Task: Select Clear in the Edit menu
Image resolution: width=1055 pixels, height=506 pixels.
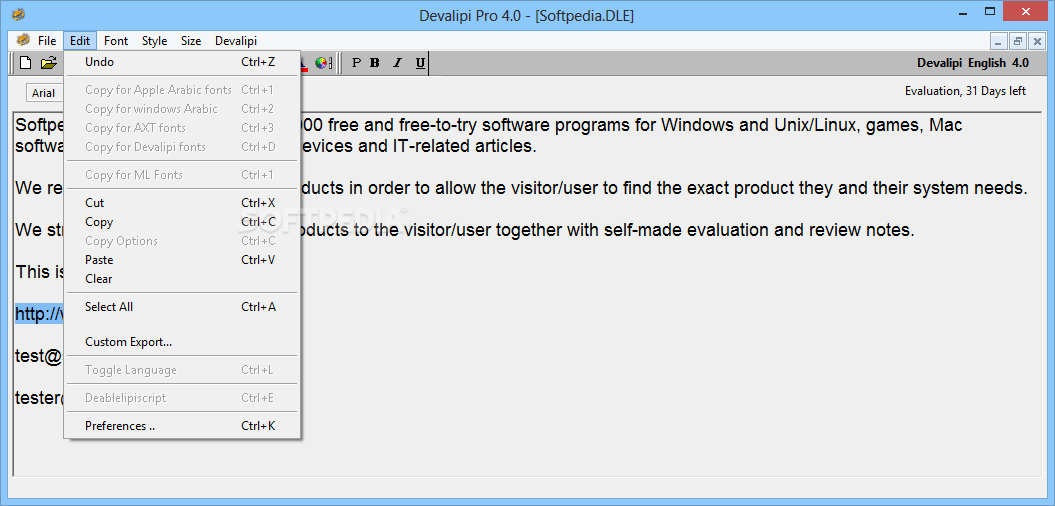Action: [x=182, y=279]
